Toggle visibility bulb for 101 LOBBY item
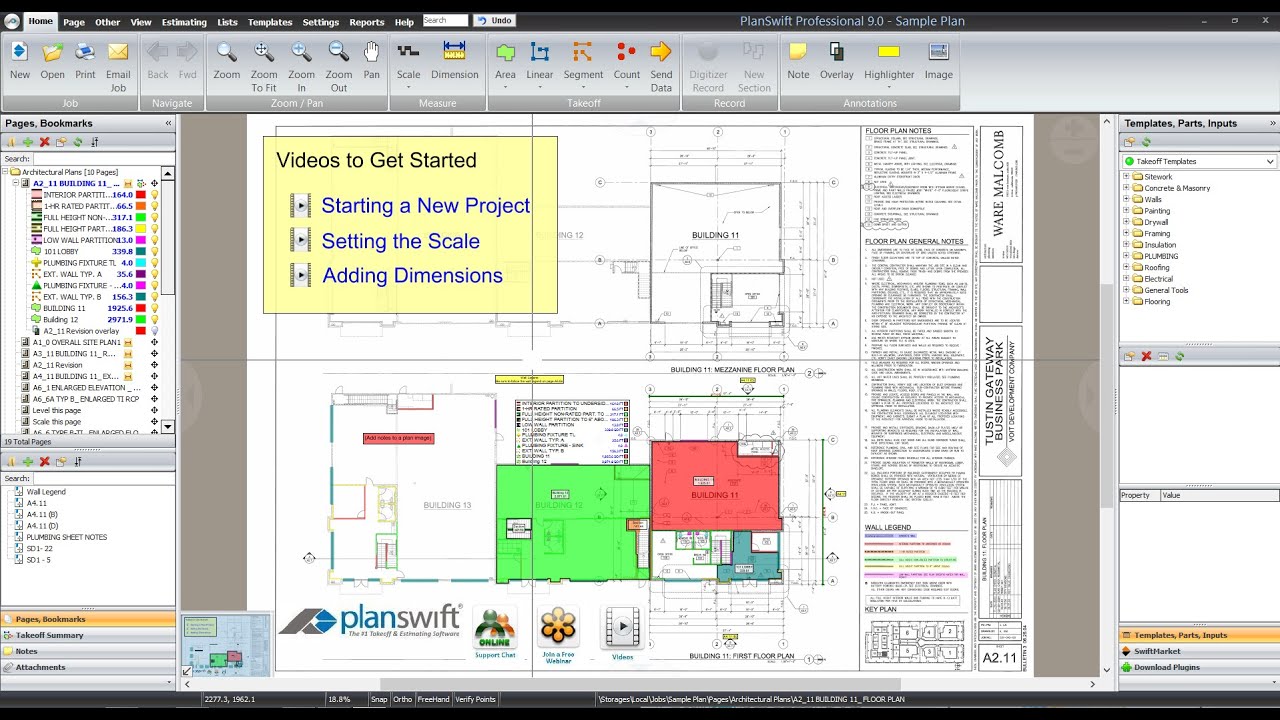The width and height of the screenshot is (1280, 720). [155, 252]
